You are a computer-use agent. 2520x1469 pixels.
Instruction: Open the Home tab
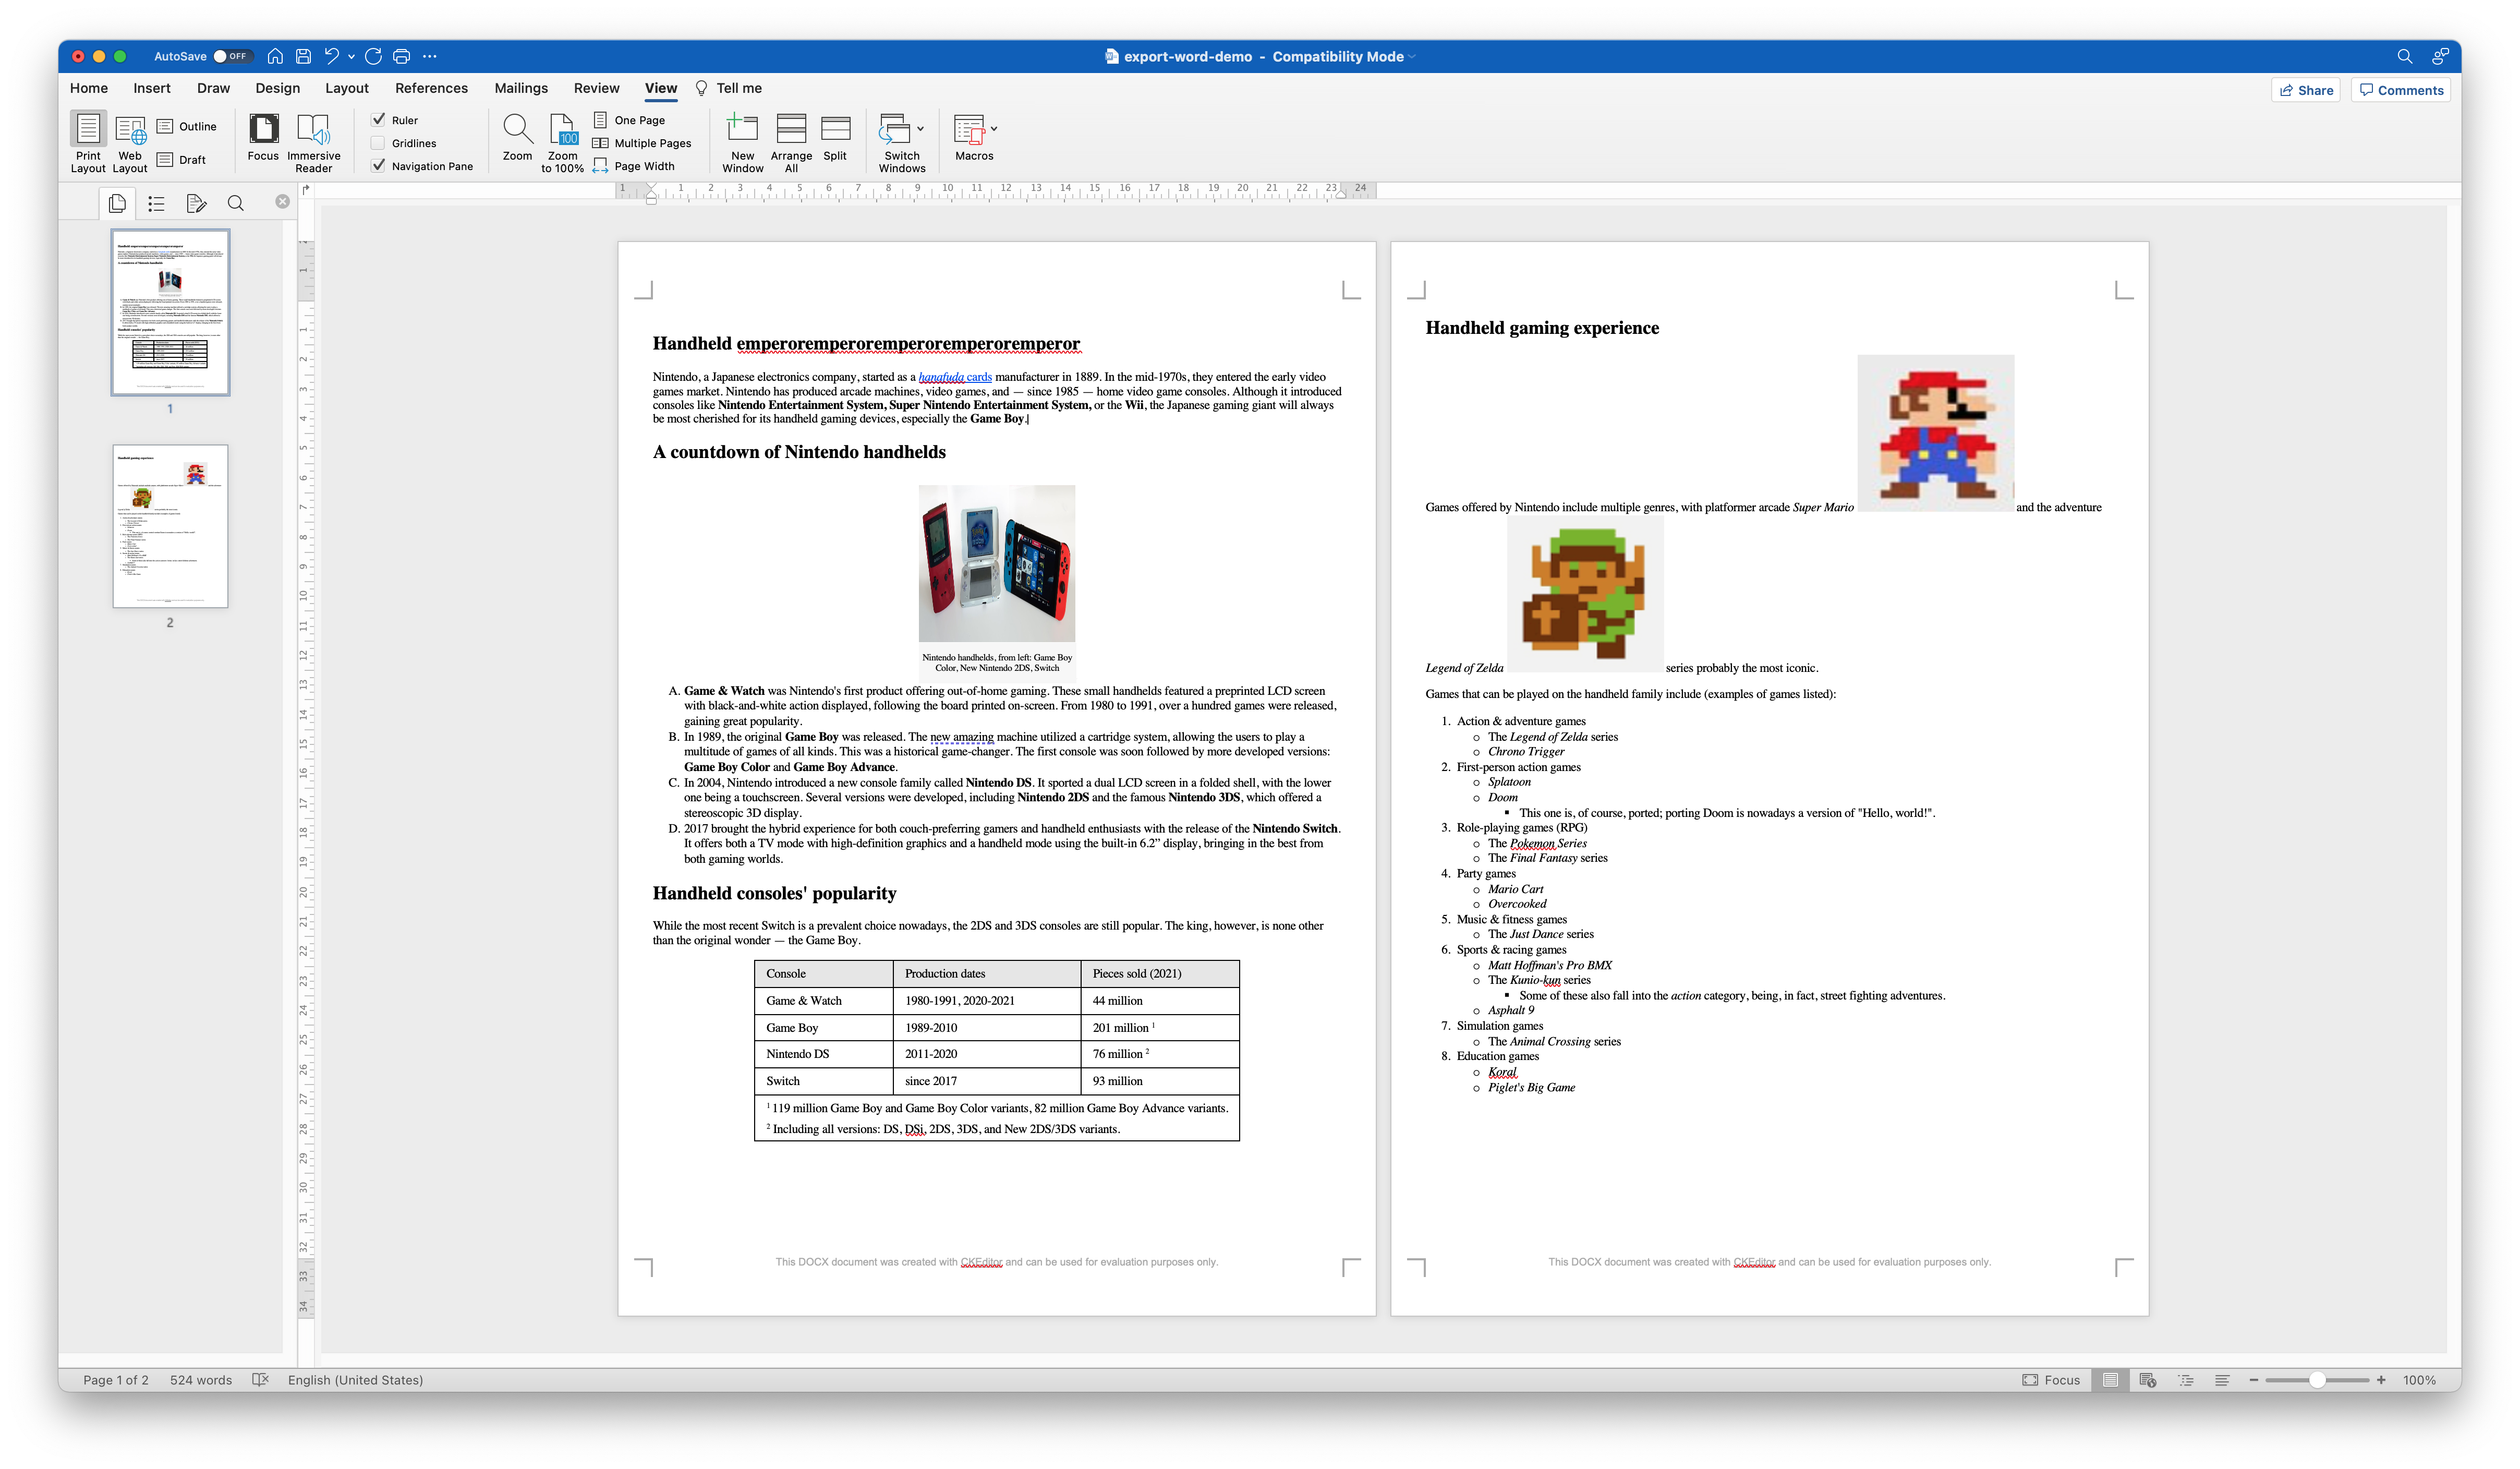[x=89, y=88]
